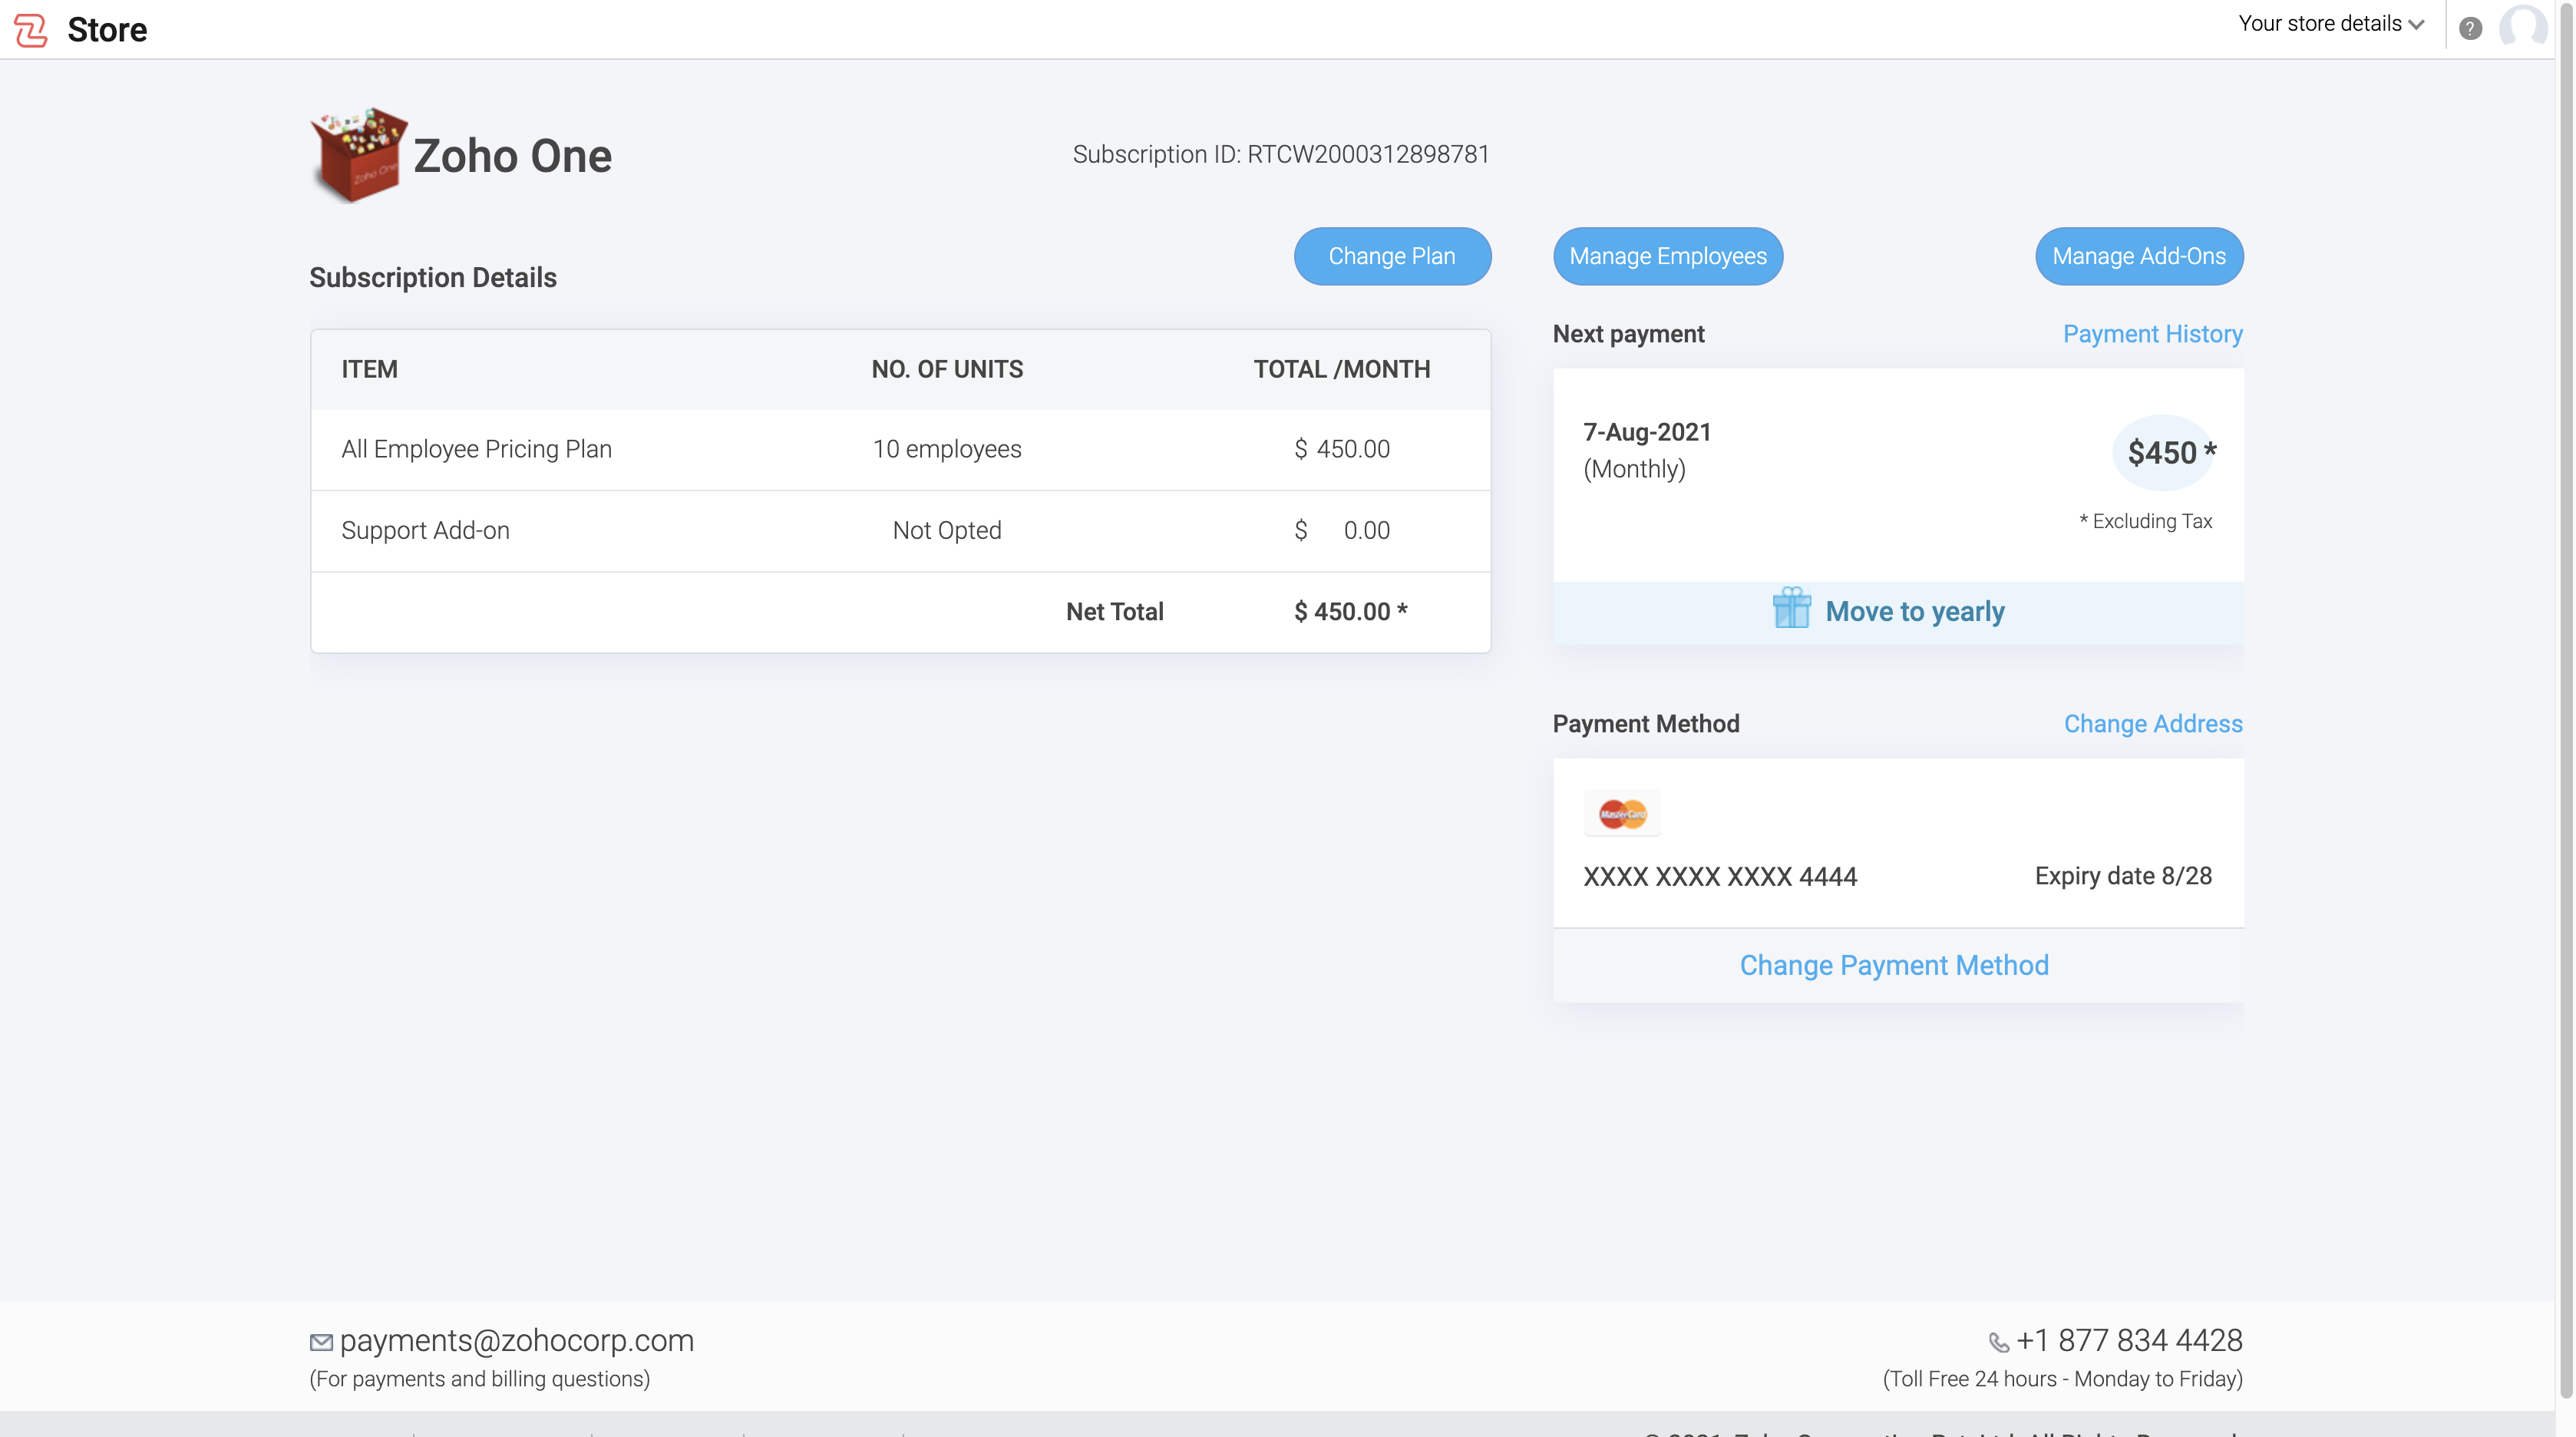View Payment History
Image resolution: width=2576 pixels, height=1437 pixels.
2152,334
